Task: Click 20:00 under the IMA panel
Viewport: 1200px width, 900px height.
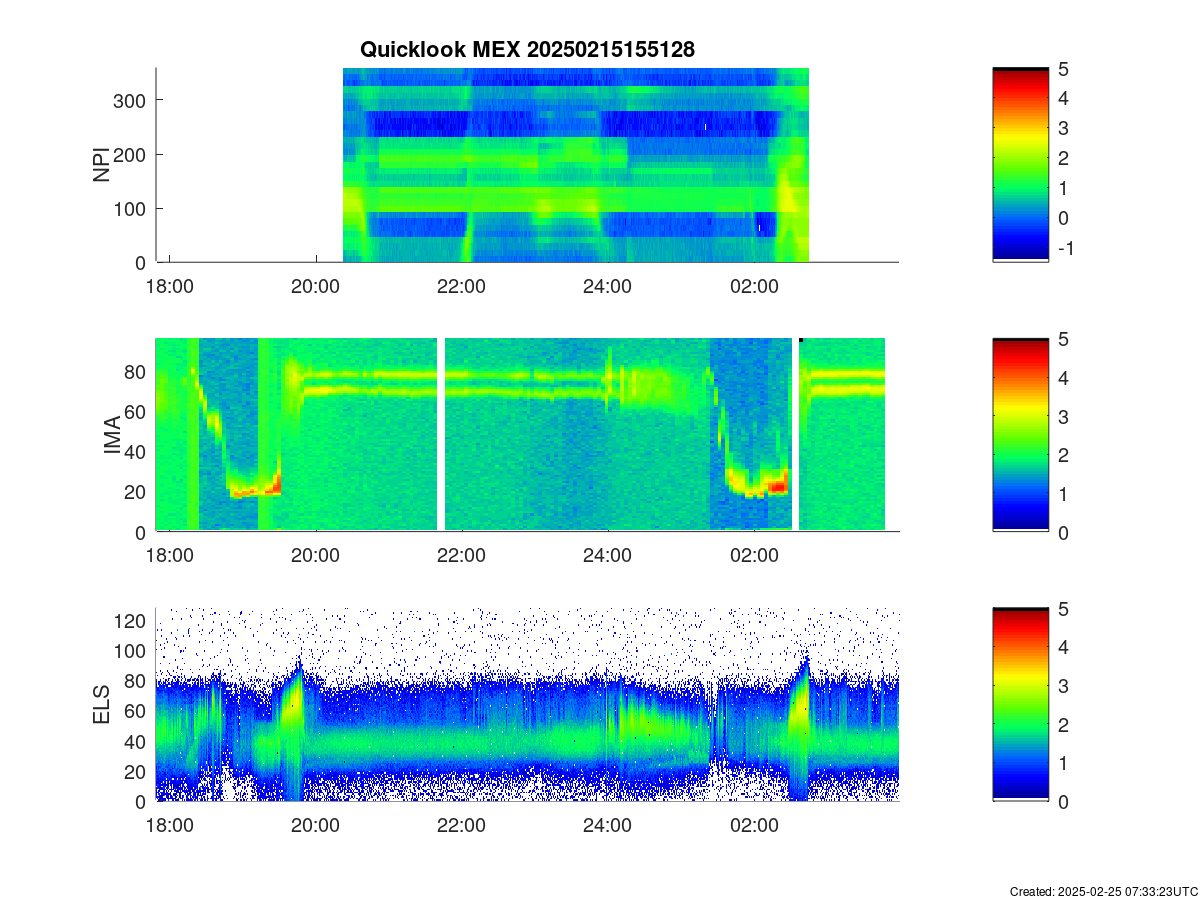Action: [x=316, y=555]
